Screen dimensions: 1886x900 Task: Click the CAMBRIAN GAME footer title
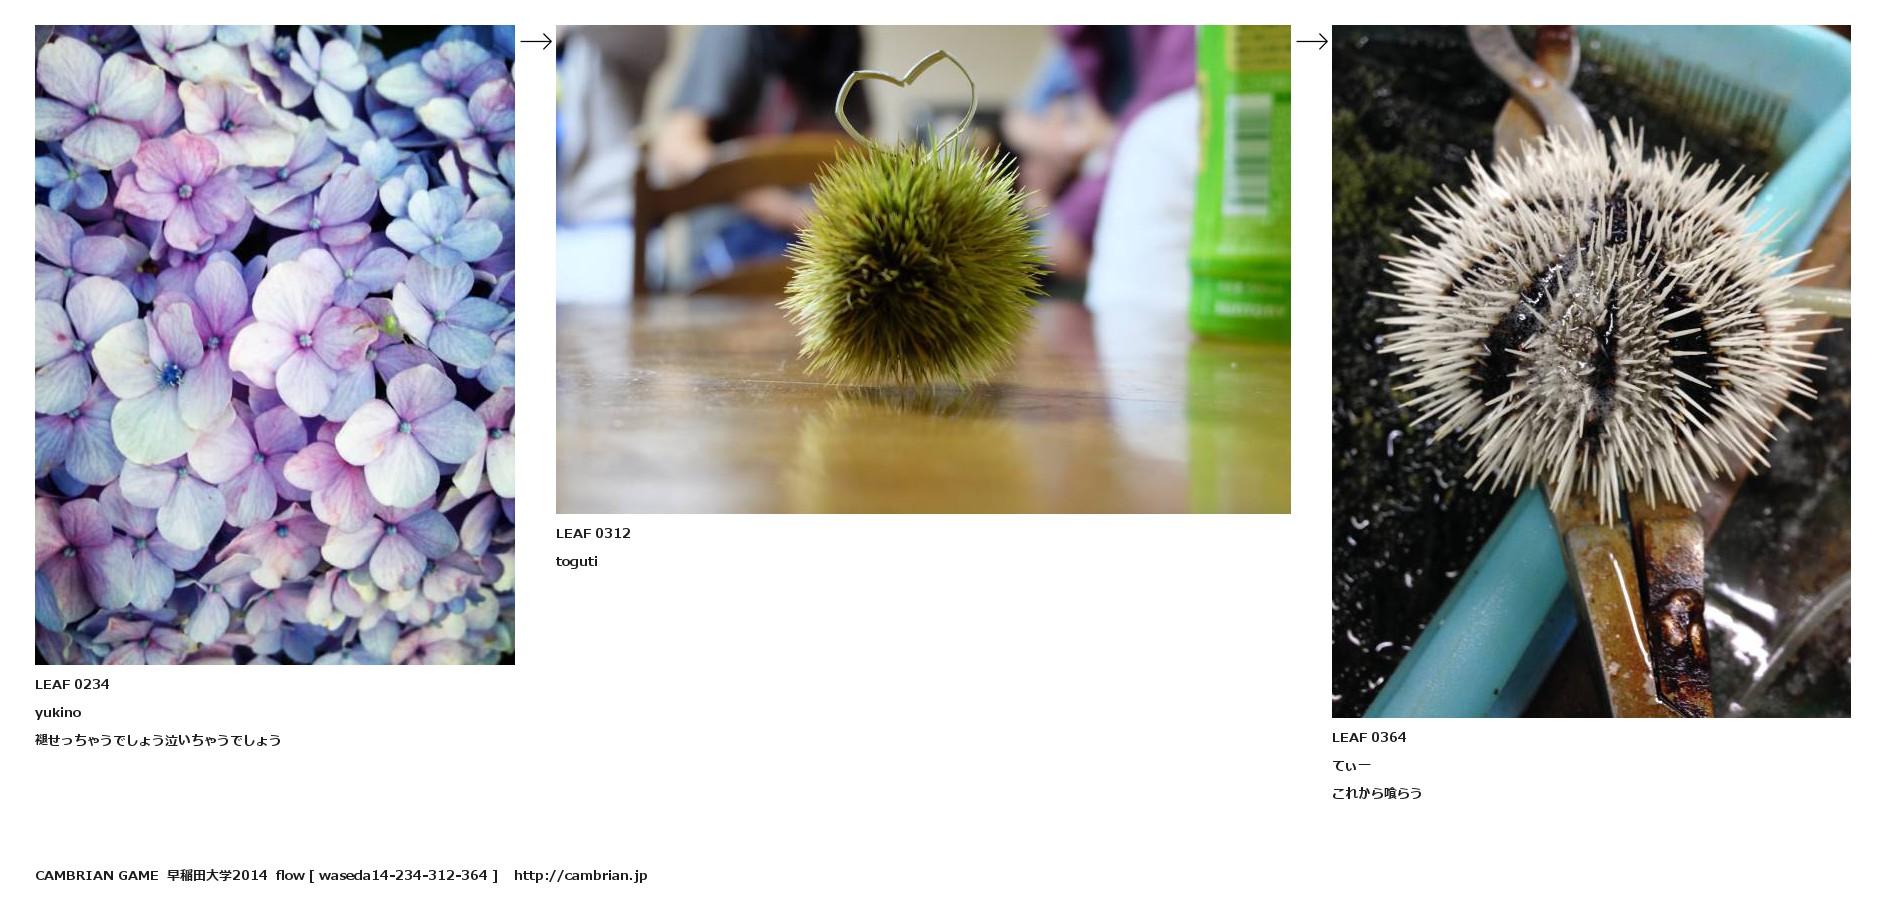click(x=97, y=875)
